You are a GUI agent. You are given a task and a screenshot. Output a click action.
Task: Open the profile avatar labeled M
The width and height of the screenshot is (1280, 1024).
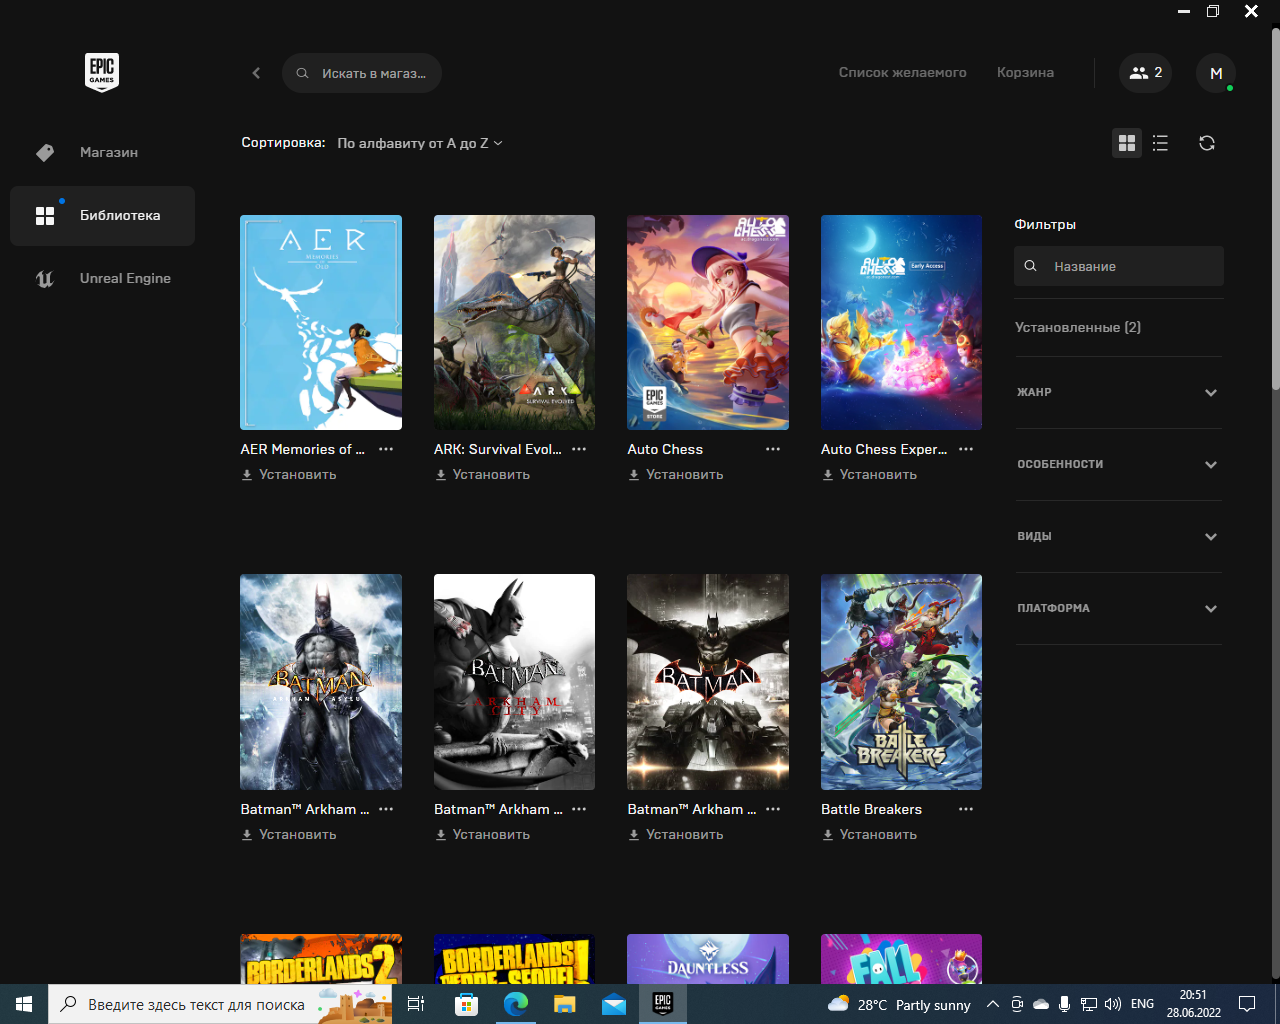[1216, 73]
